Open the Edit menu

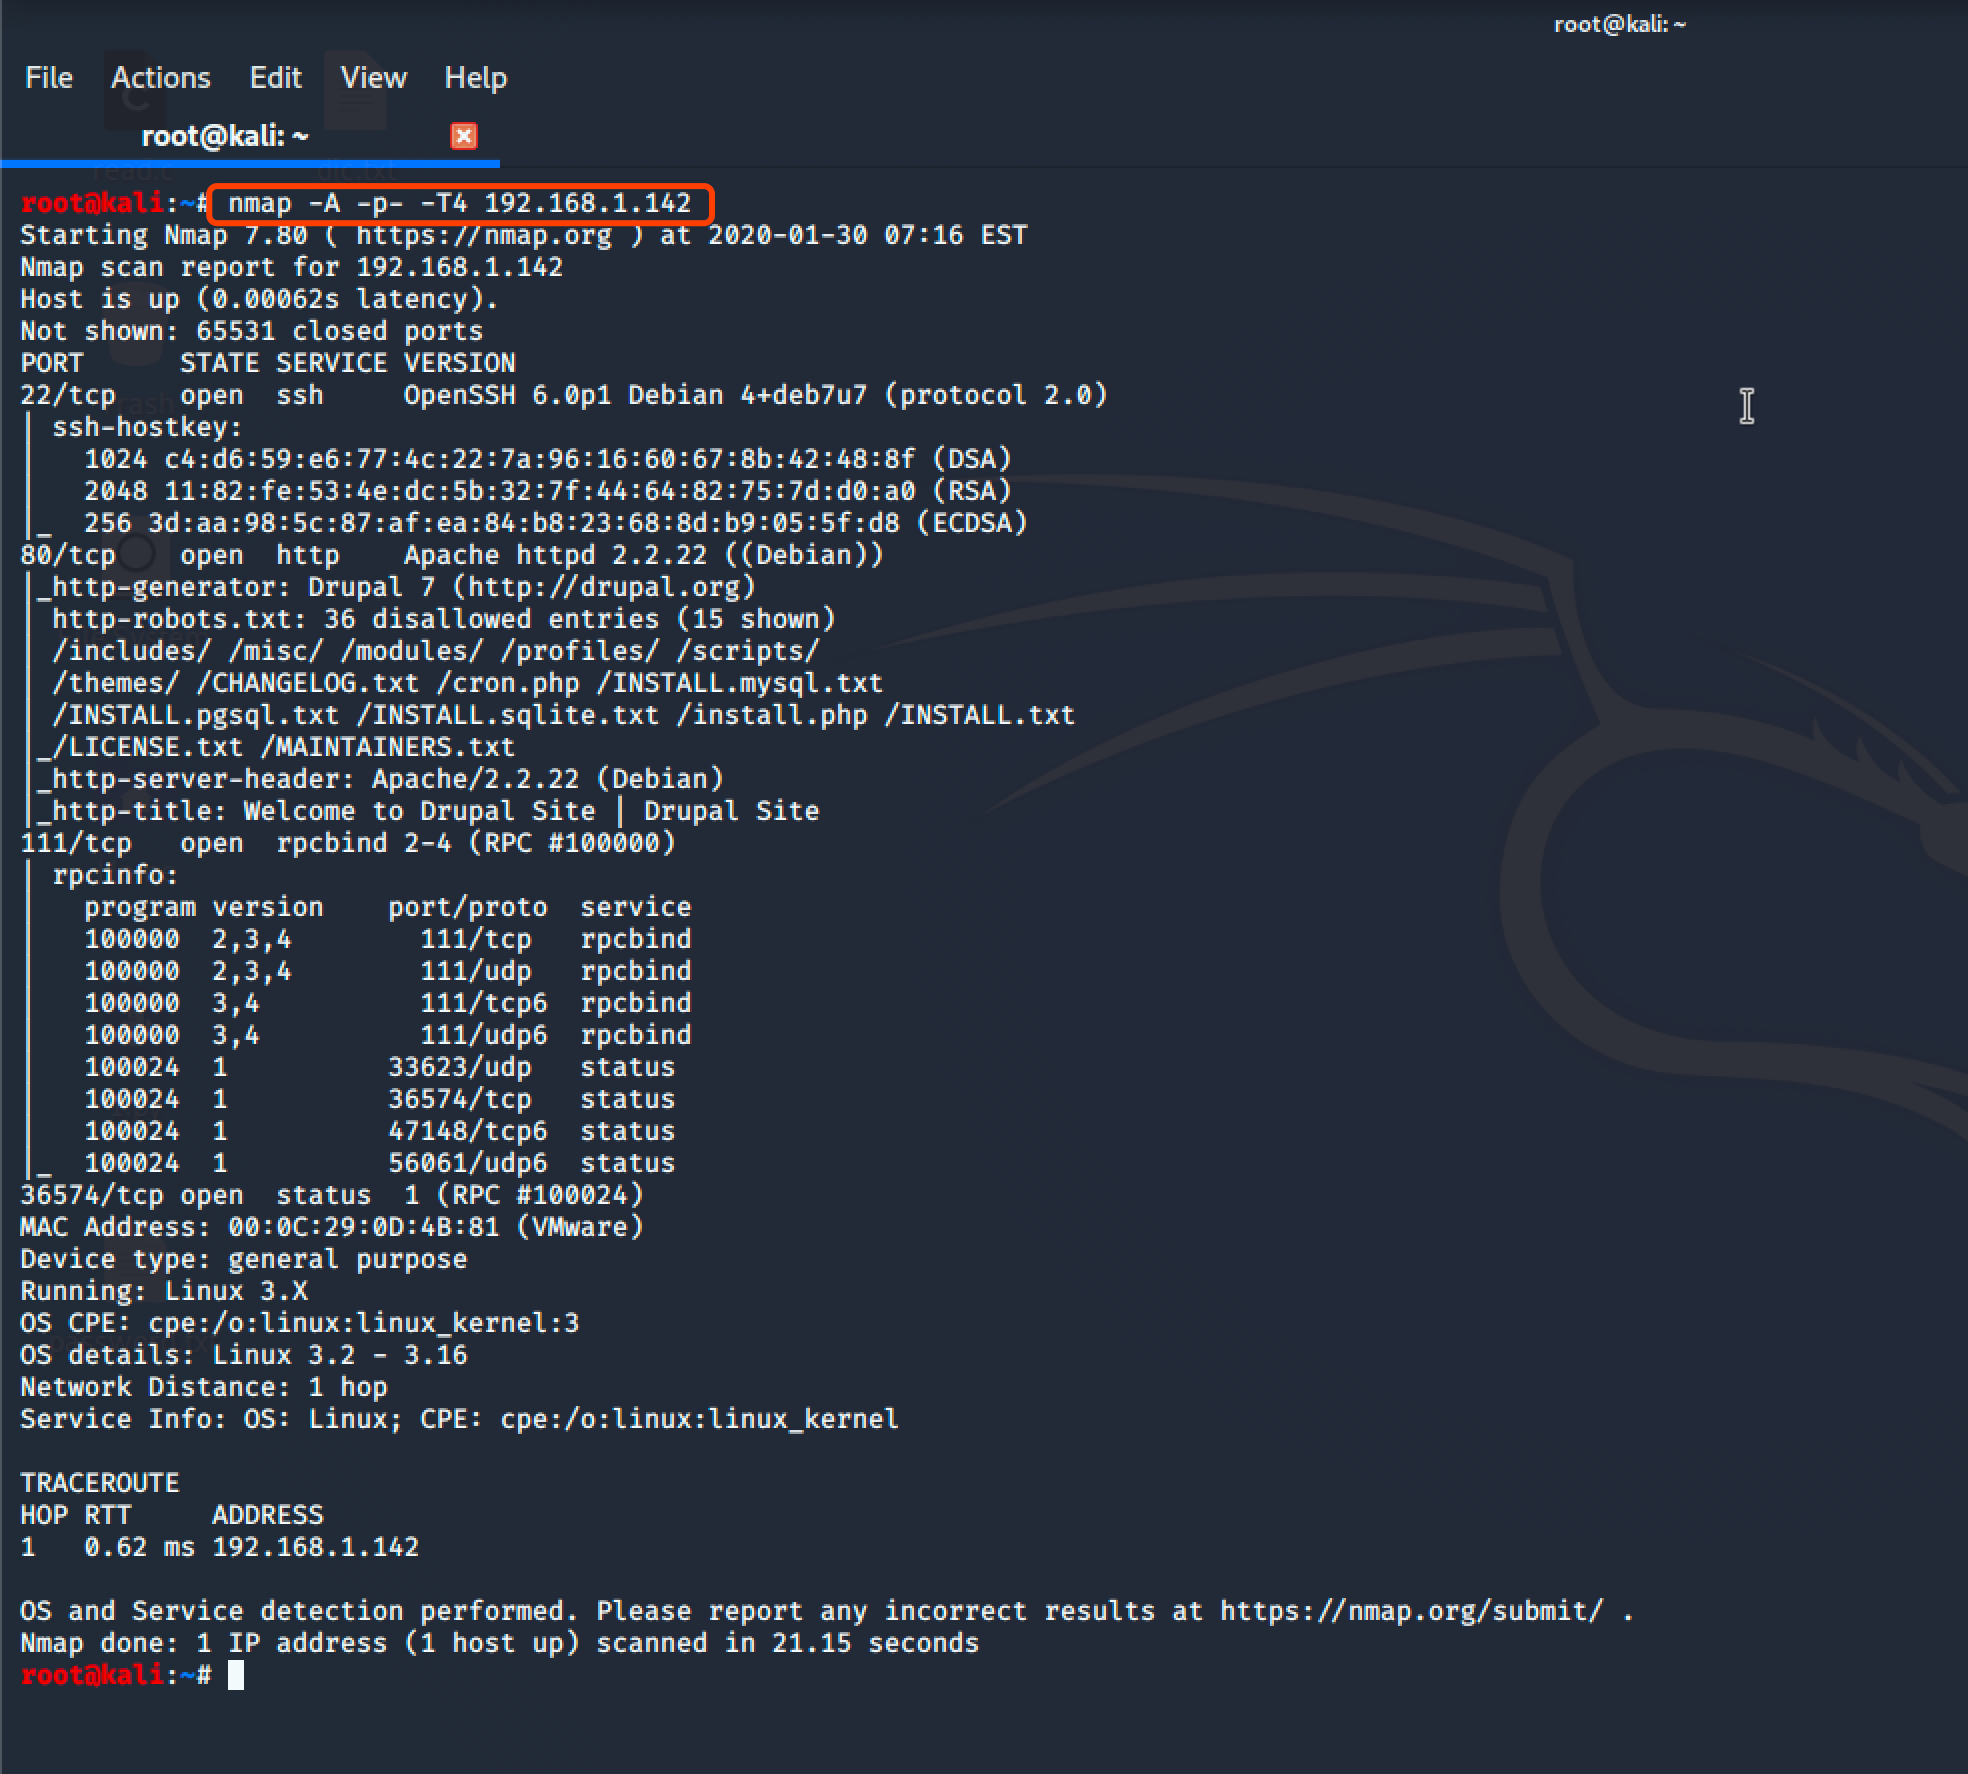275,78
